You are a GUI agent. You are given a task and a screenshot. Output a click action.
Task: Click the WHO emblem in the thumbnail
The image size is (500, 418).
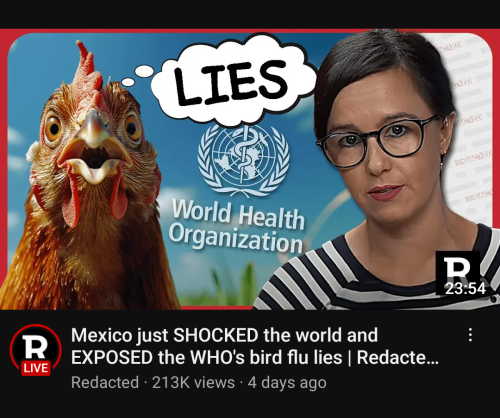[x=243, y=161]
